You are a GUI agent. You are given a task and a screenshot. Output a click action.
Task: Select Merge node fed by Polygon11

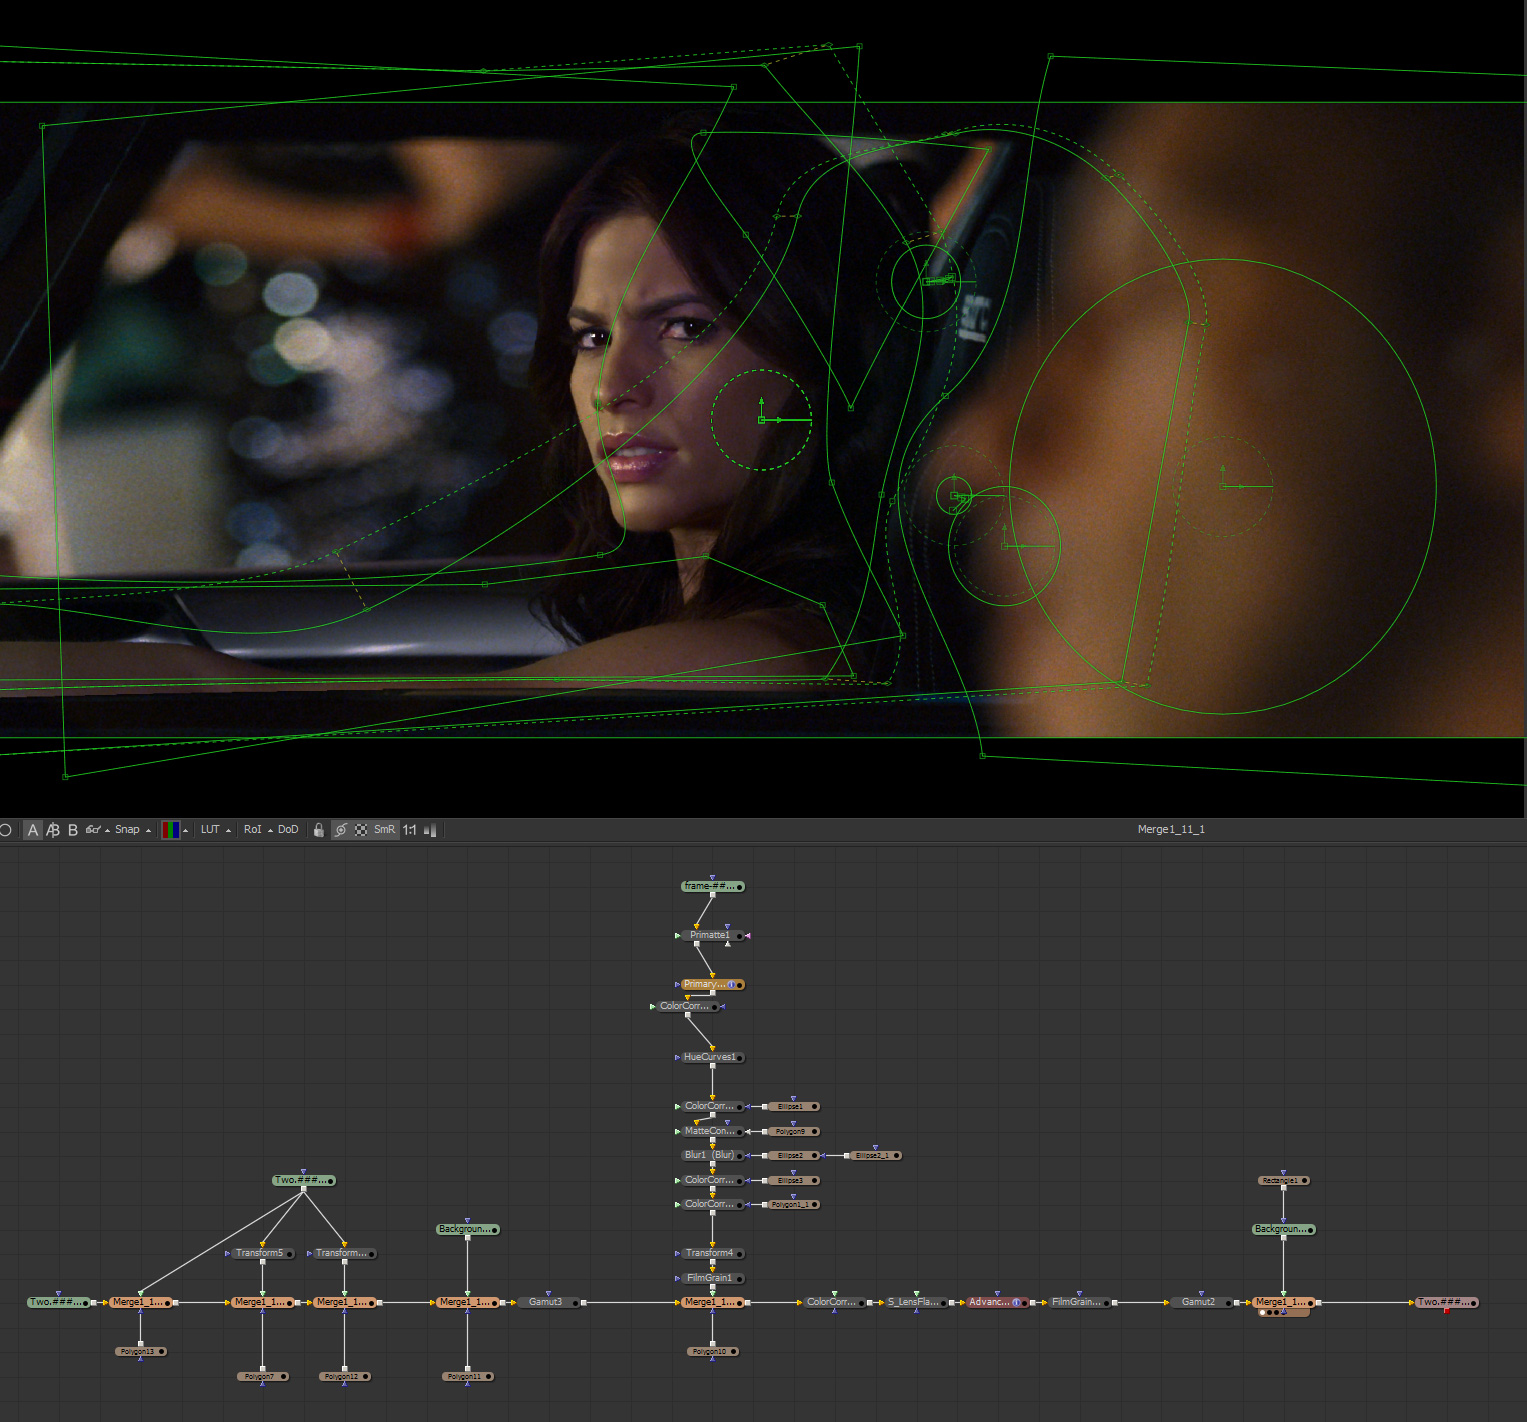click(467, 1302)
